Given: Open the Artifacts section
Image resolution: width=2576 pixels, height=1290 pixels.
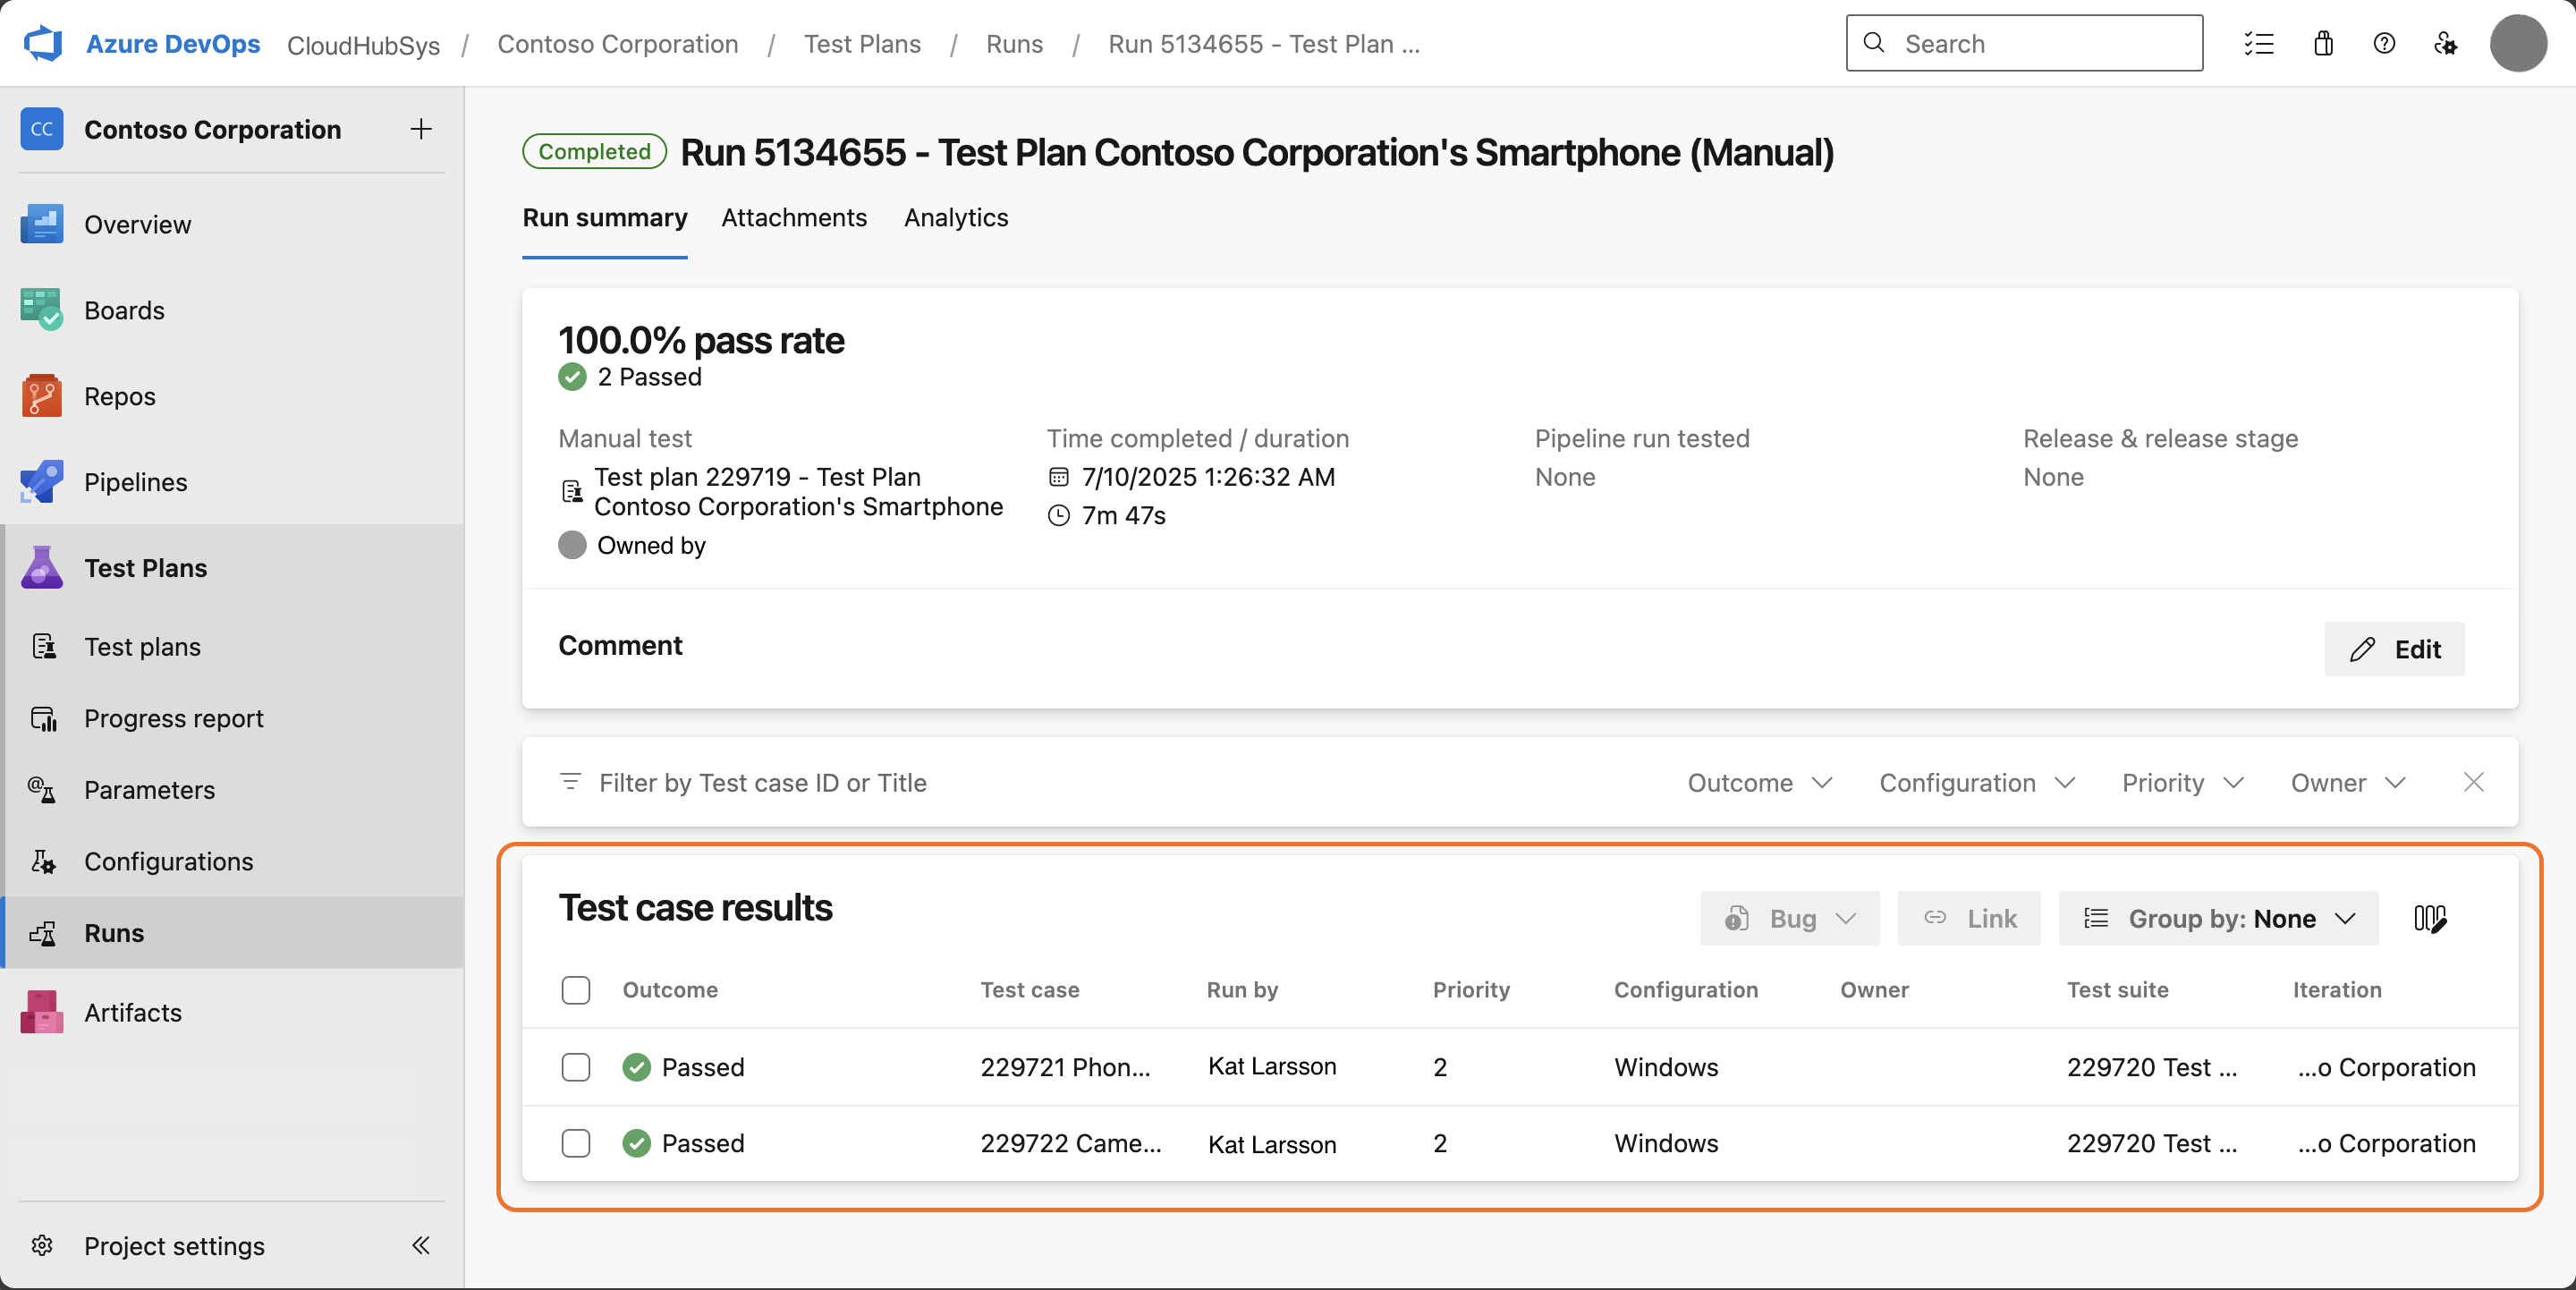Looking at the screenshot, I should coord(133,1011).
